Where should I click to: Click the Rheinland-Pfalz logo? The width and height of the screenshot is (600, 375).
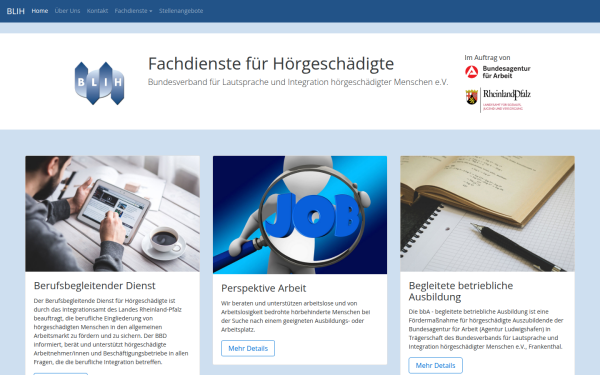coord(498,100)
